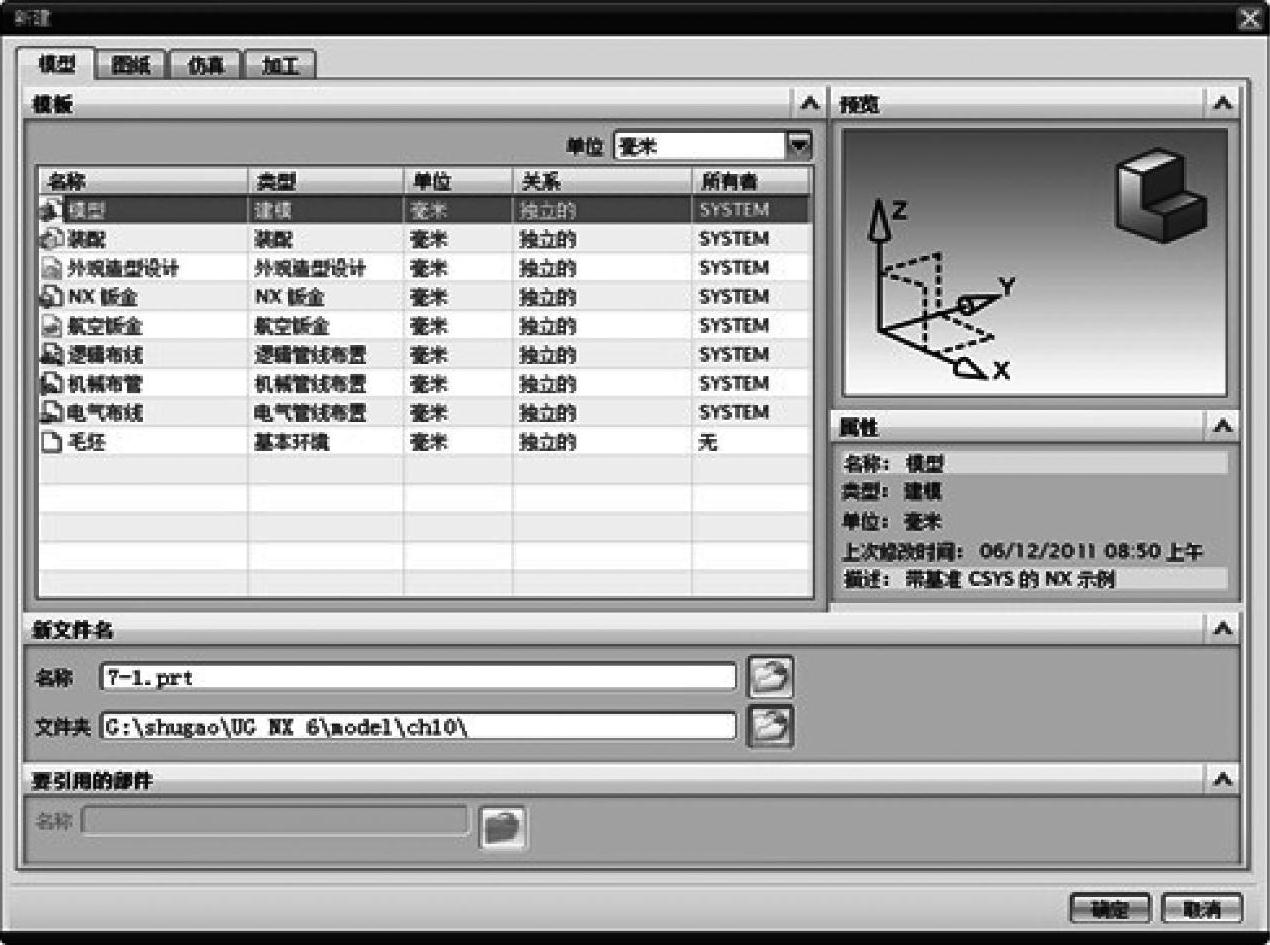Click the 基本环境 type cell
This screenshot has height=945, width=1270.
pos(293,443)
